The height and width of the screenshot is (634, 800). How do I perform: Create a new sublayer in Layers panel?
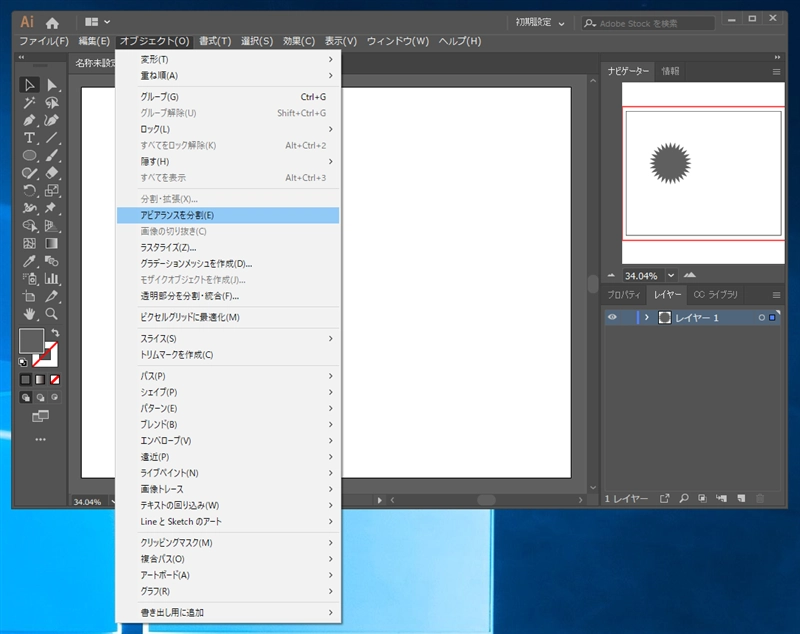[721, 498]
